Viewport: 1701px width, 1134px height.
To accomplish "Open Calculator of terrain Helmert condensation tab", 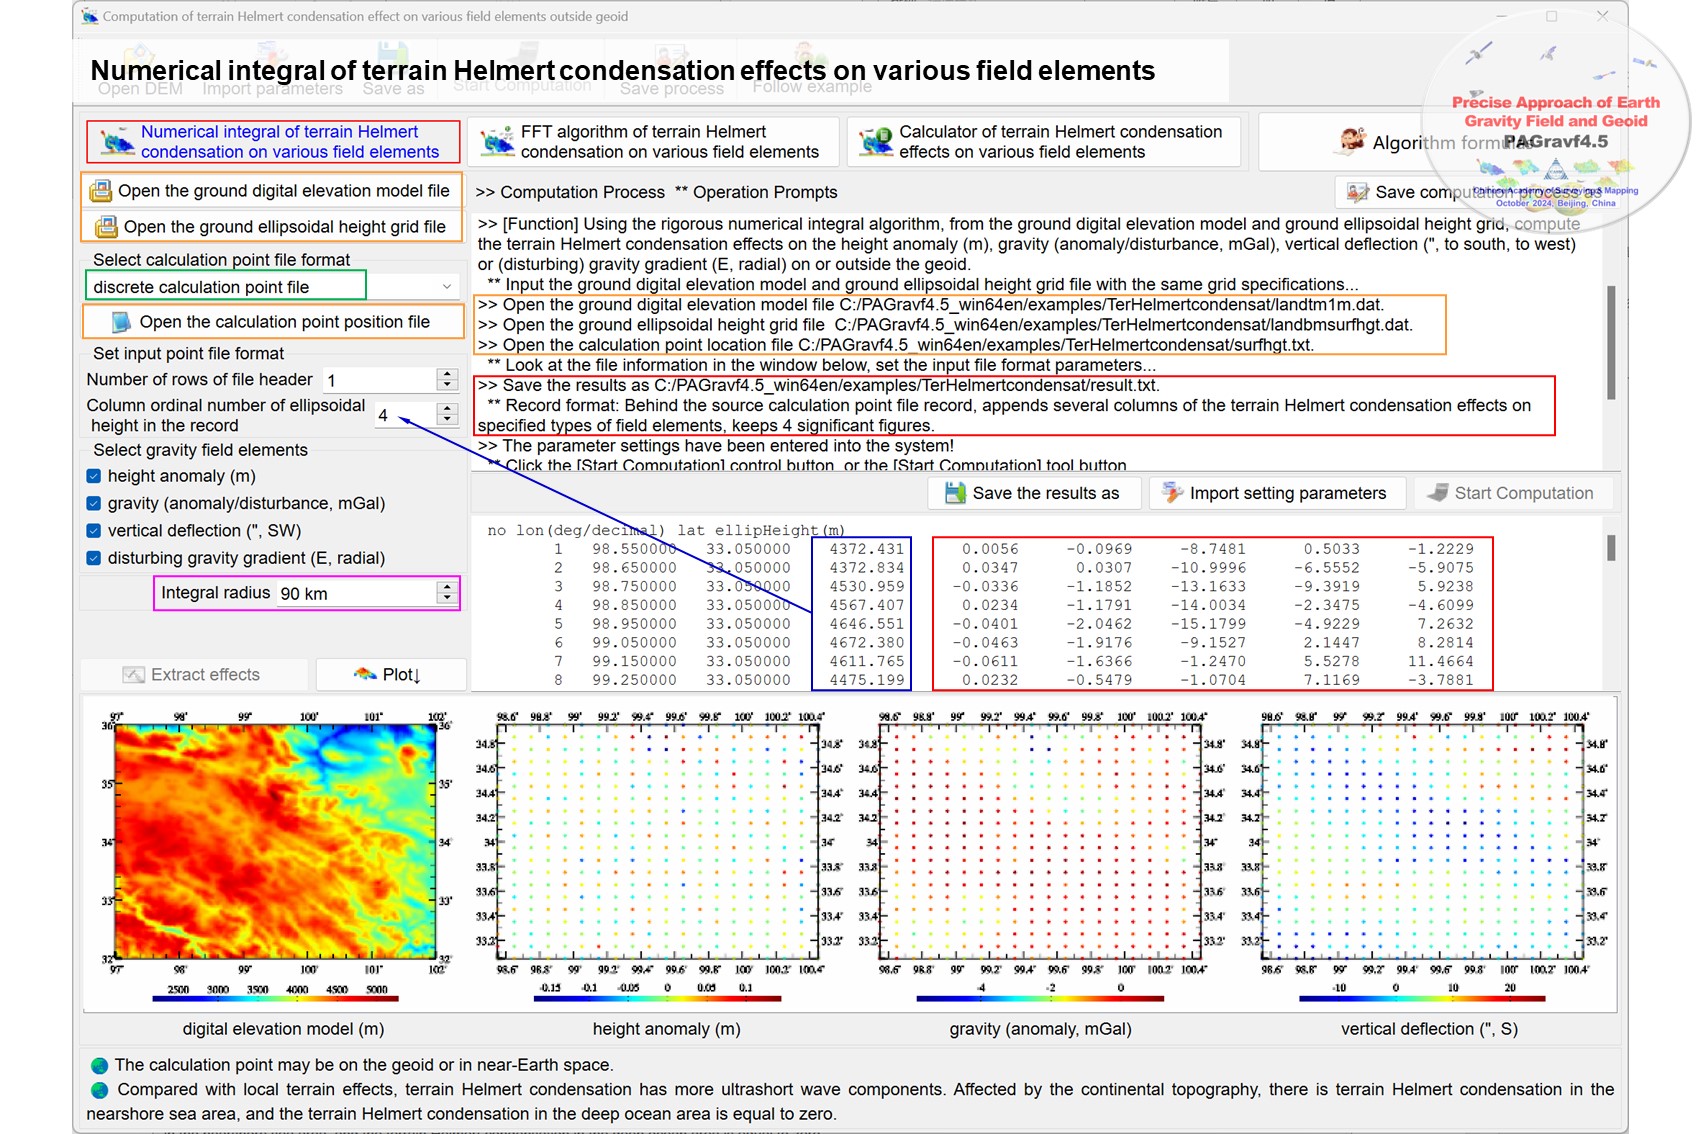I will point(1043,142).
